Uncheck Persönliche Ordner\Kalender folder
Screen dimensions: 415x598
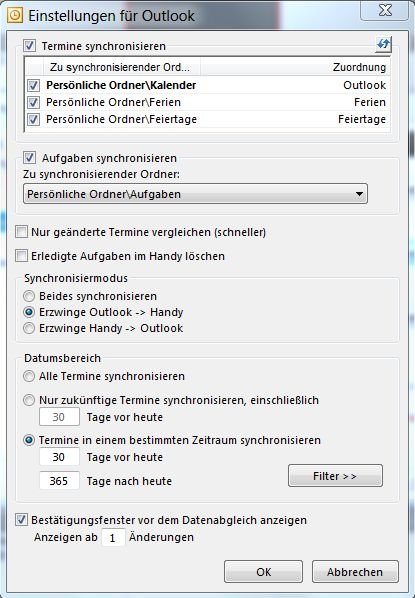coord(34,85)
